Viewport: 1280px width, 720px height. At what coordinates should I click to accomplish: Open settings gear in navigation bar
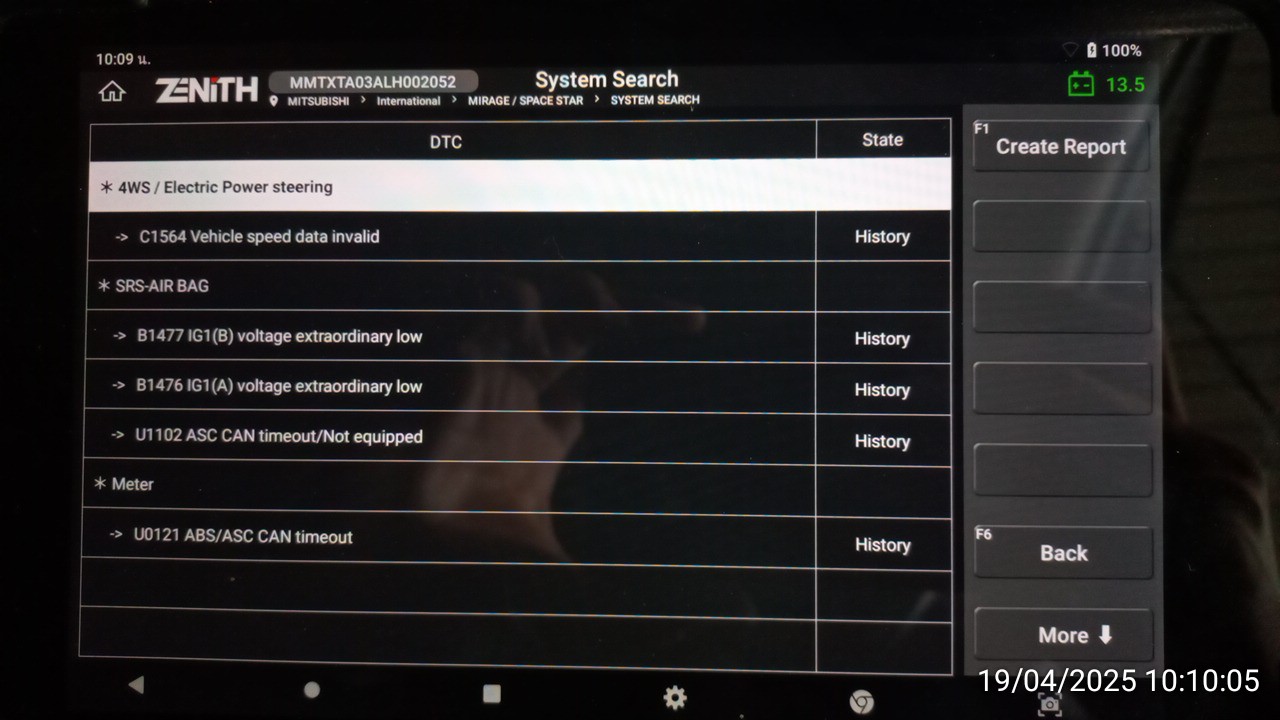click(x=675, y=697)
